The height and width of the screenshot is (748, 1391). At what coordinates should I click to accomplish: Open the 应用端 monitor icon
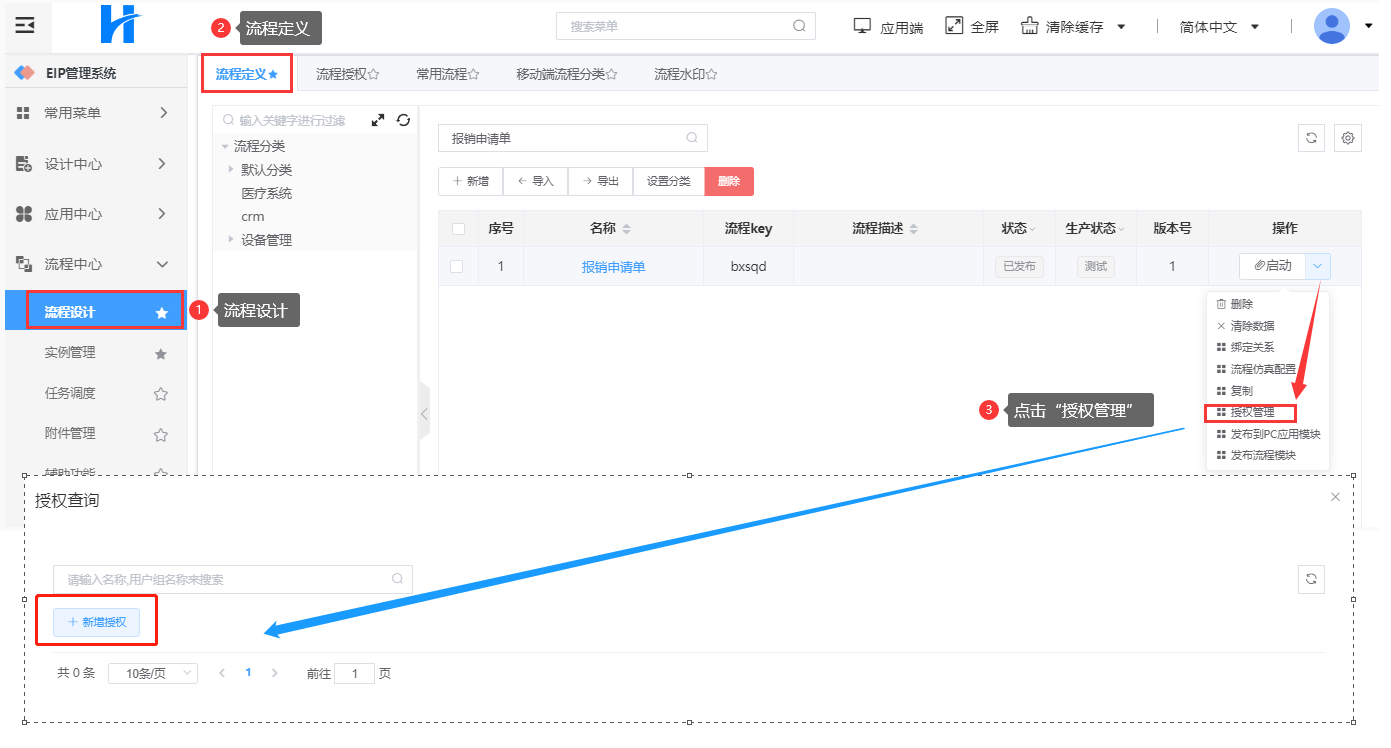pyautogui.click(x=862, y=26)
